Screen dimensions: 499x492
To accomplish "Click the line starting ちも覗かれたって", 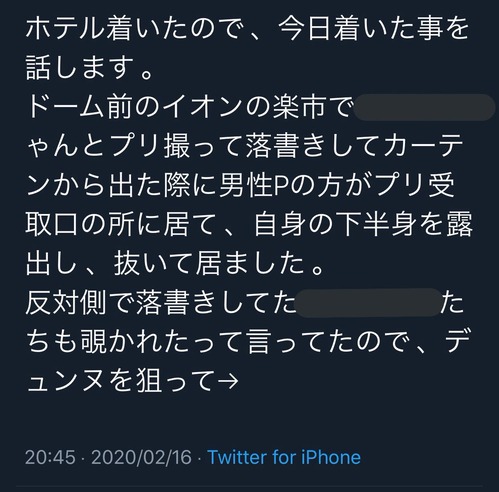I will click(248, 341).
